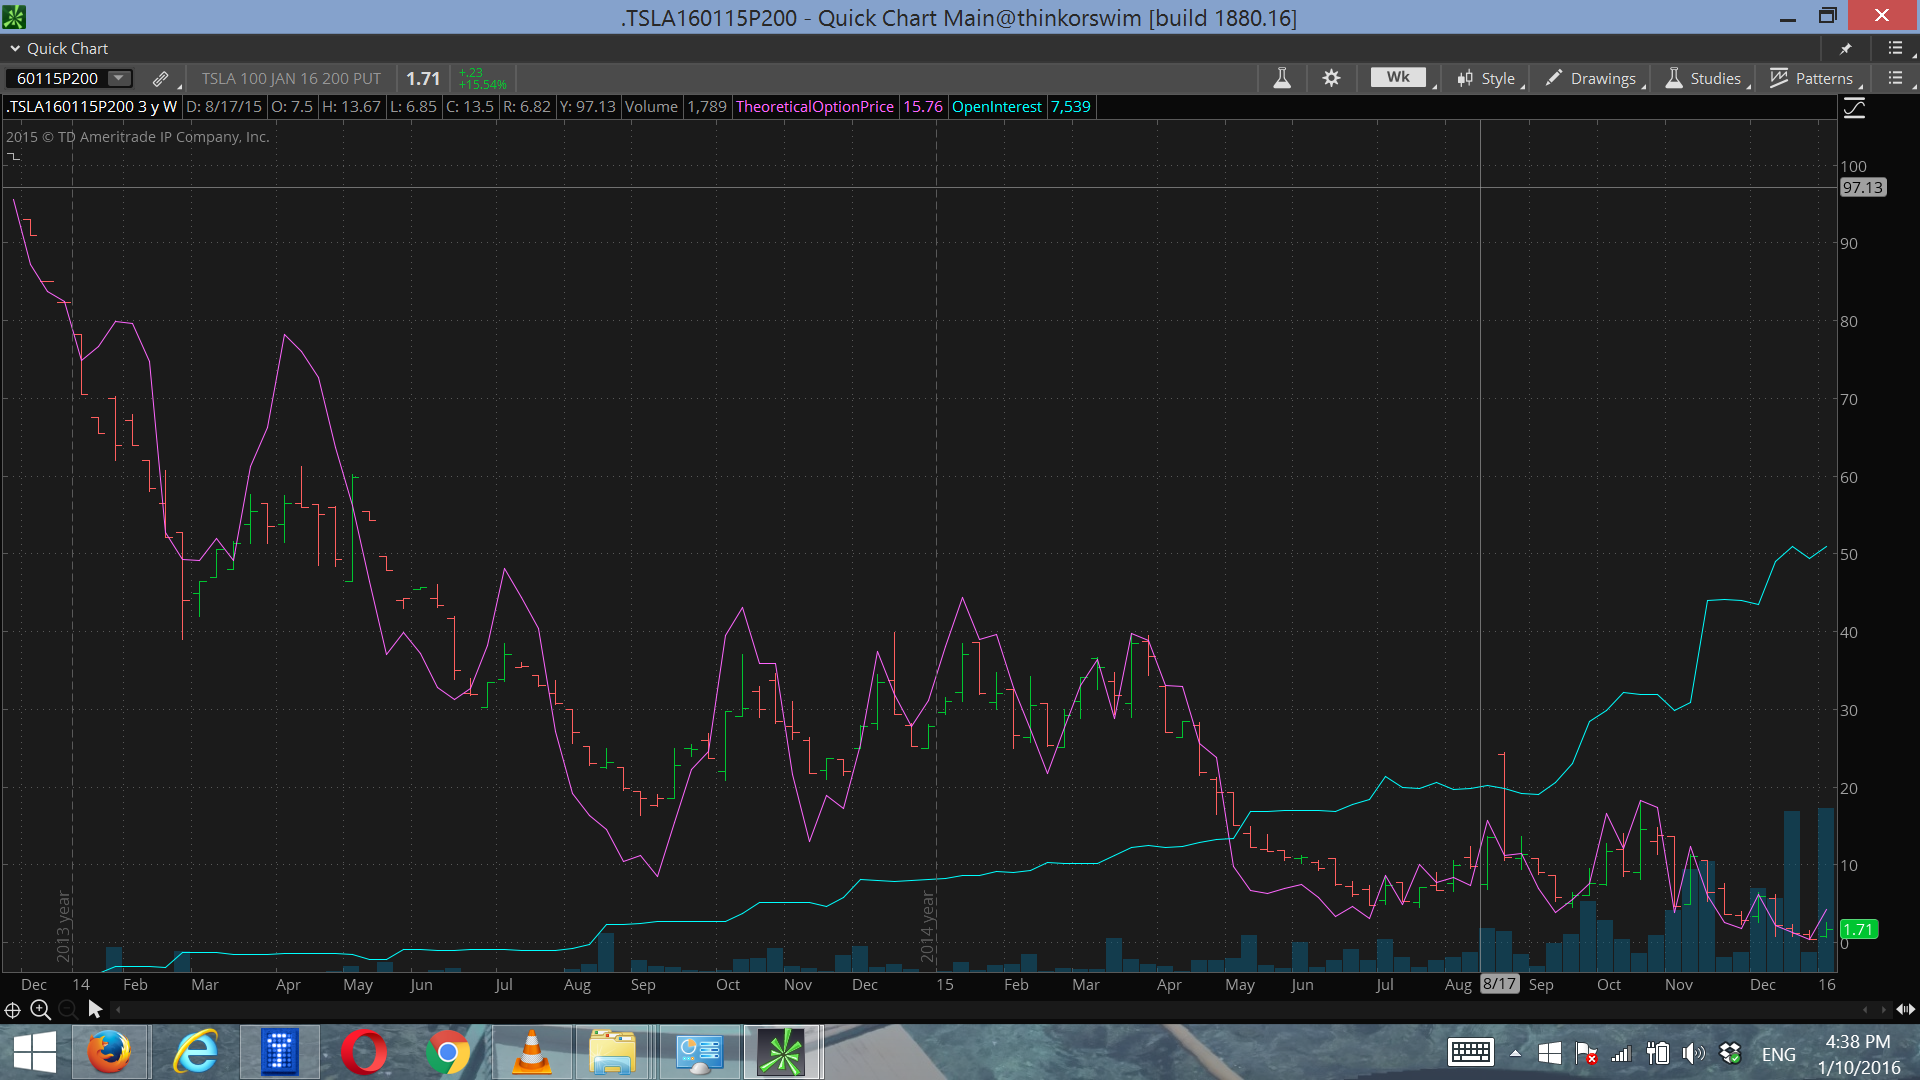Viewport: 1920px width, 1080px height.
Task: Click the .TSLA160115P200 3 y W label
Action: point(91,106)
